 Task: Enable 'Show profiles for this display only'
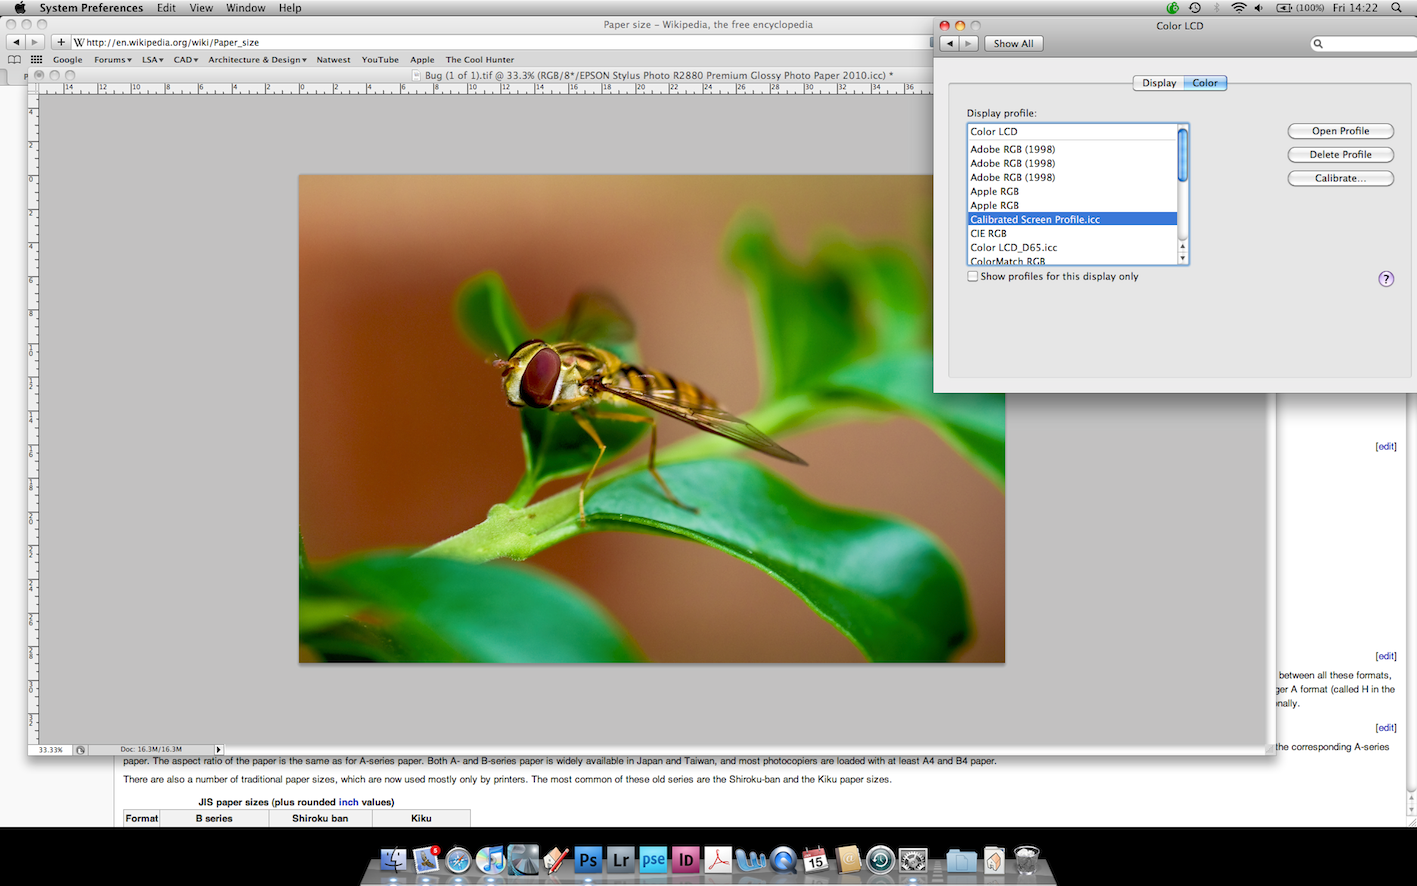pyautogui.click(x=972, y=277)
